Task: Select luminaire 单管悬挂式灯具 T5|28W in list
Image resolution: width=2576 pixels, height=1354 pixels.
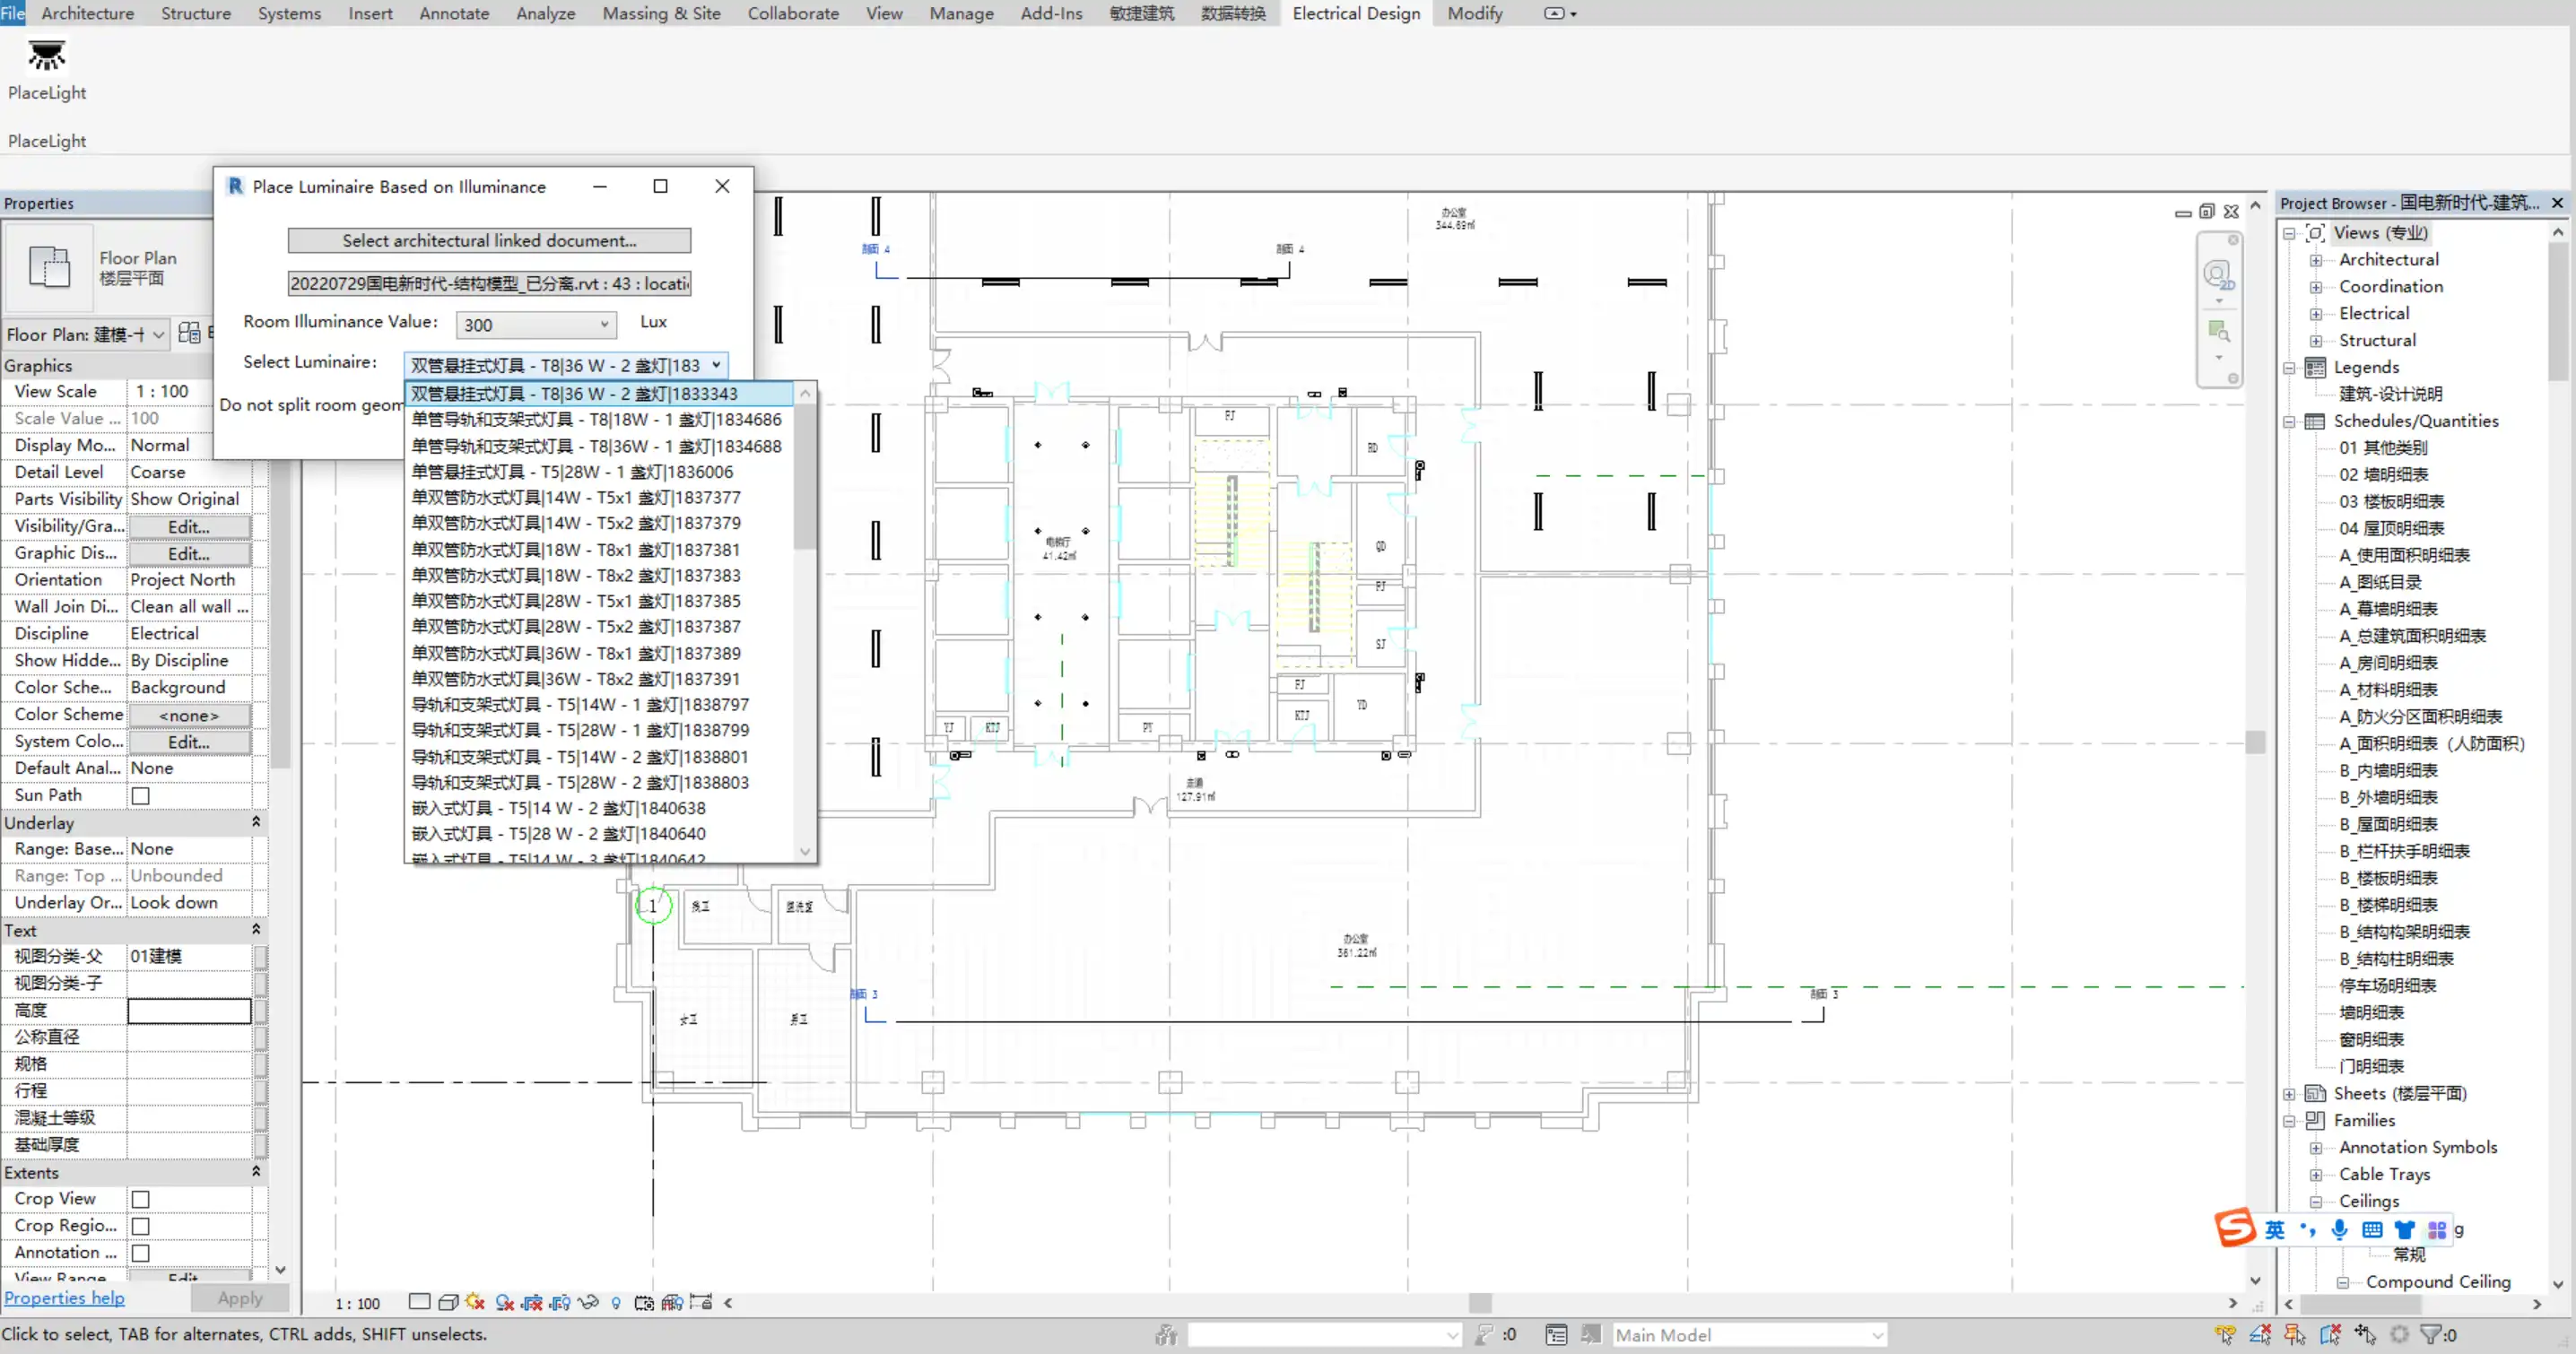Action: coord(572,472)
